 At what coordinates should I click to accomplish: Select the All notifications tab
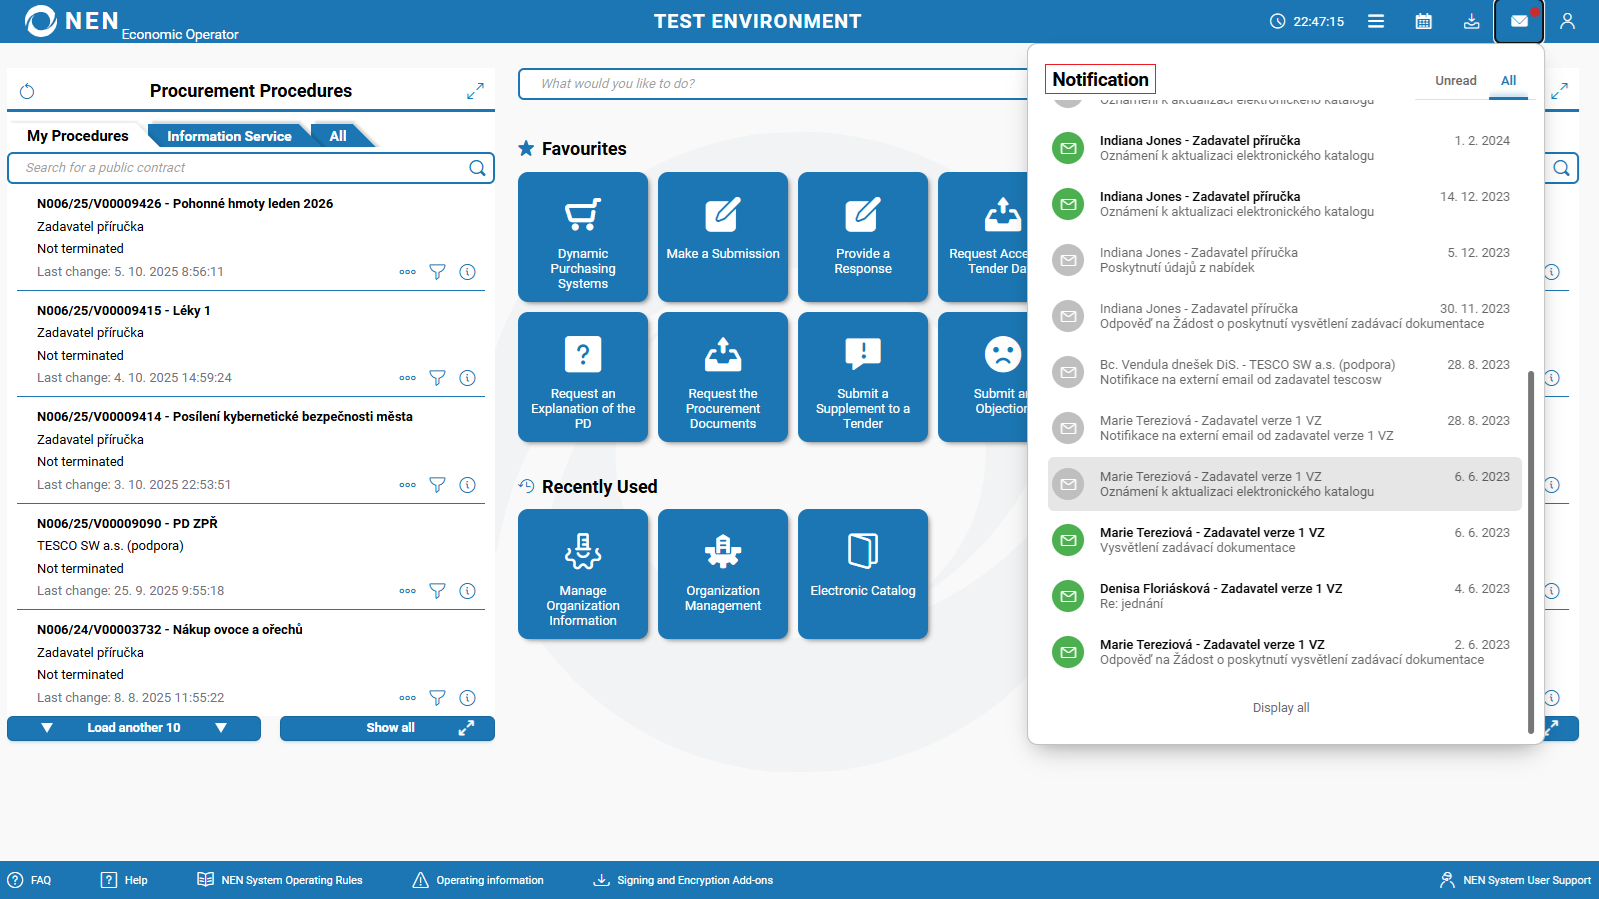point(1508,81)
